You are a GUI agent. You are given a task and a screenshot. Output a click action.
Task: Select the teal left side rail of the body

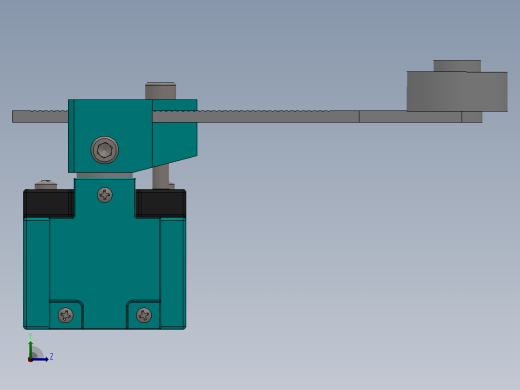(37, 273)
